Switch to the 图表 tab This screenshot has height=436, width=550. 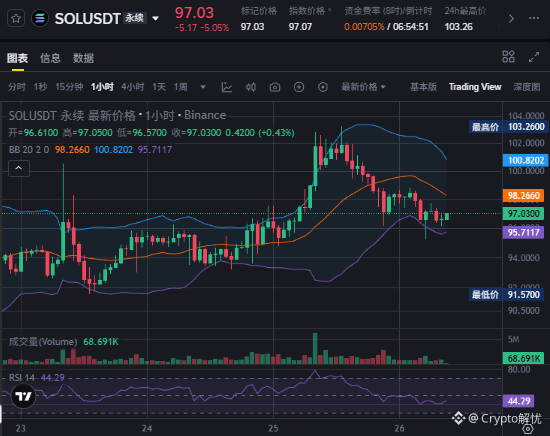(17, 58)
